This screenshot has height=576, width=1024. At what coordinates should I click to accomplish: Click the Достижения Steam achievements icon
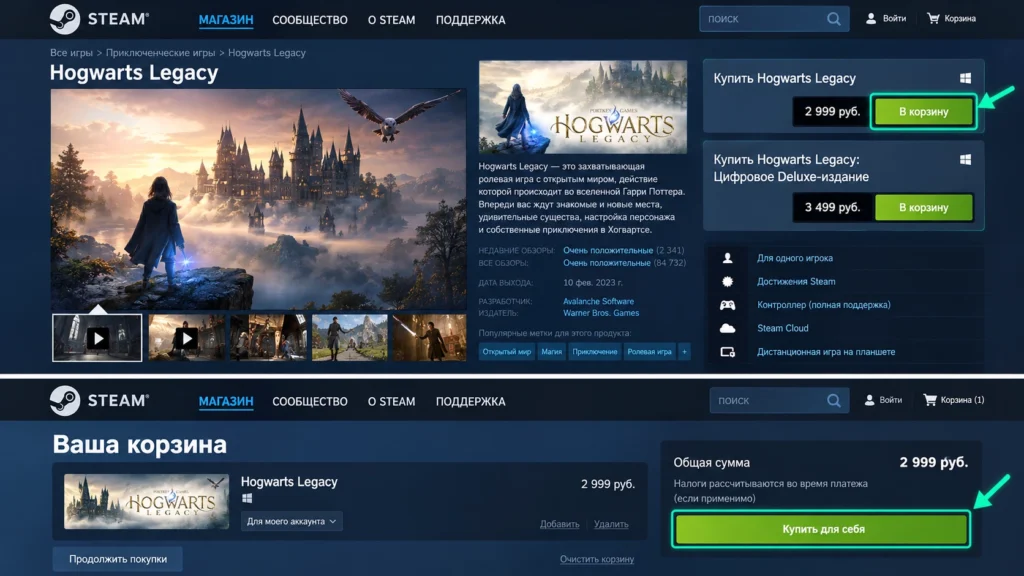(x=727, y=281)
